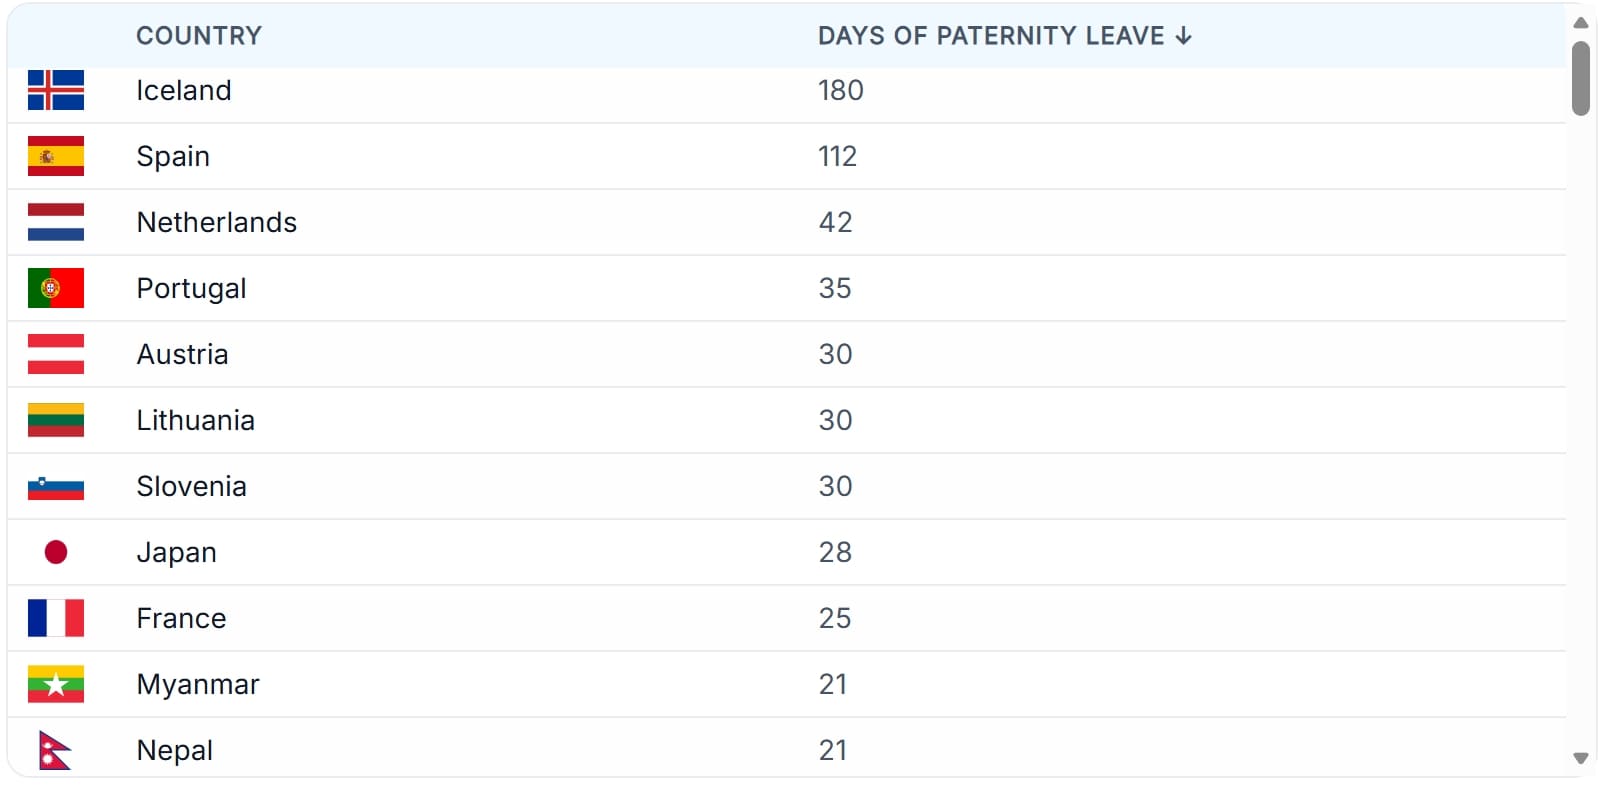Click the Spain flag icon

[56, 156]
